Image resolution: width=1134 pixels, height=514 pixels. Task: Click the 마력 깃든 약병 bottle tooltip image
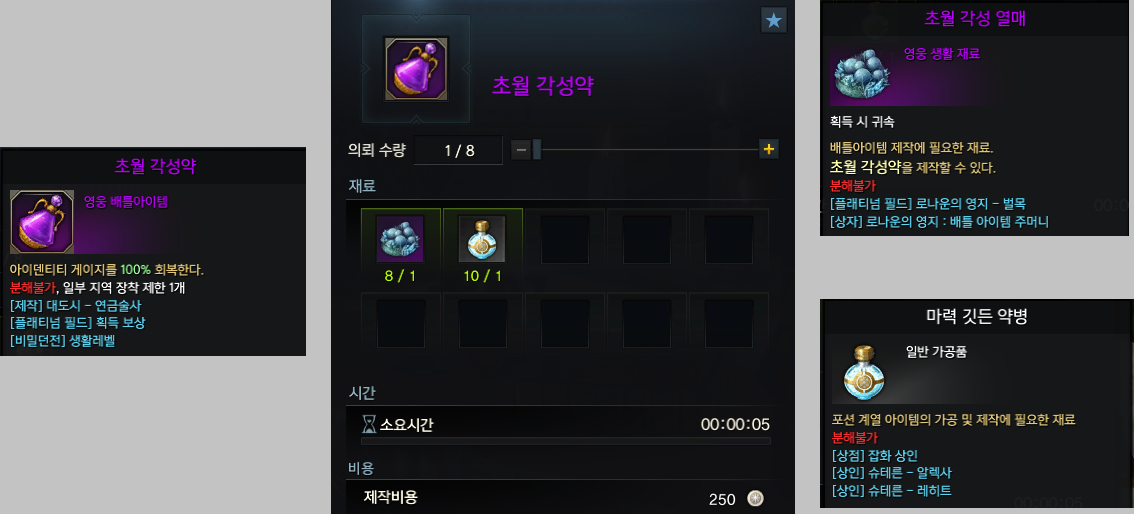864,372
